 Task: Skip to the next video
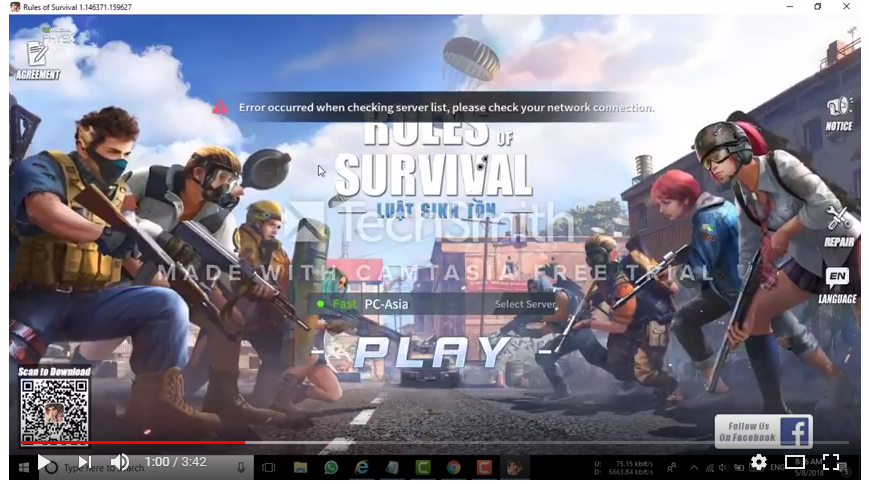click(84, 461)
